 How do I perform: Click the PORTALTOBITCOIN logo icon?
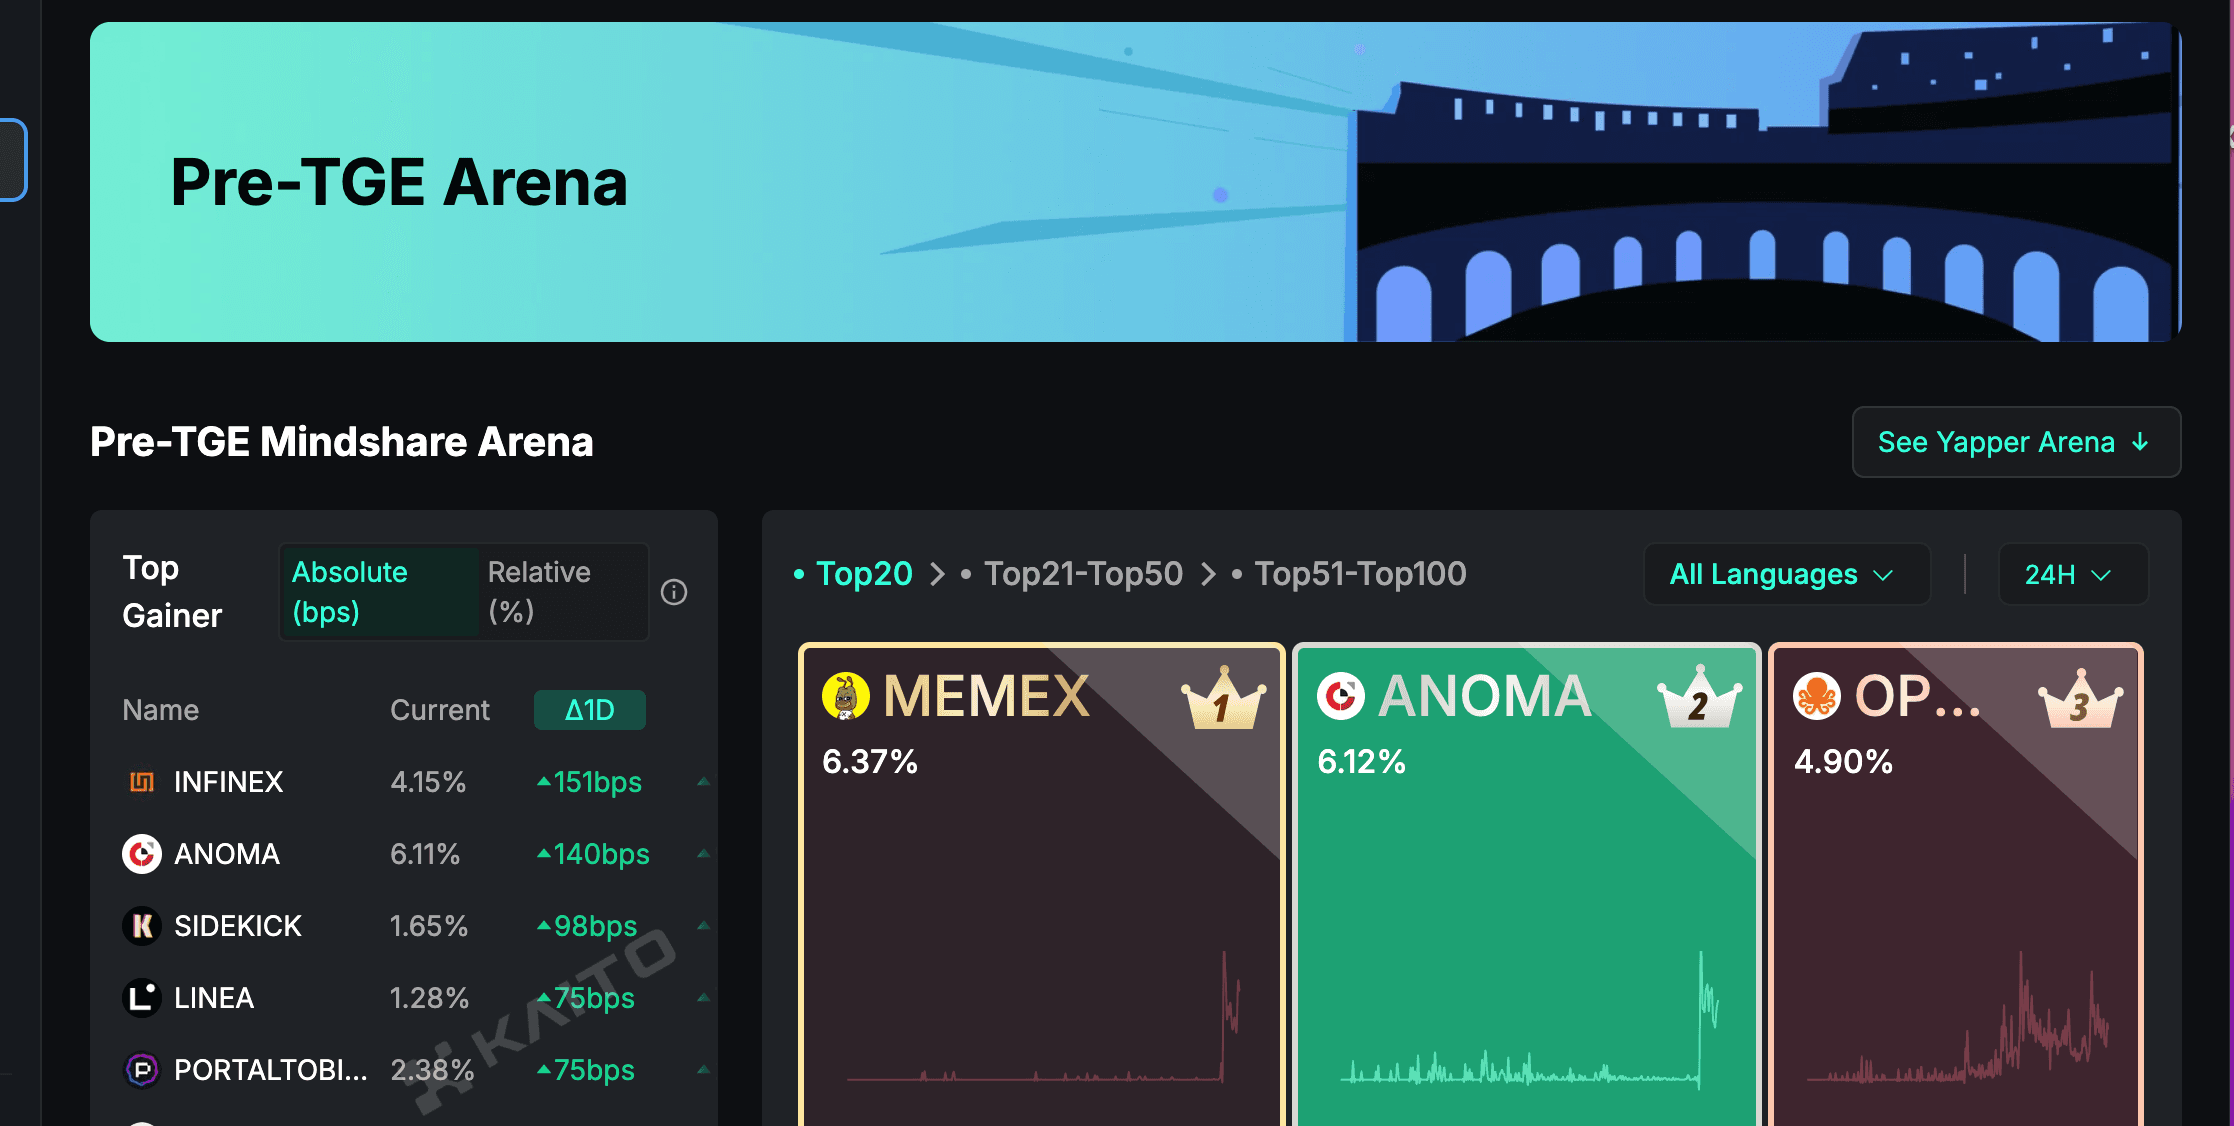point(142,1070)
